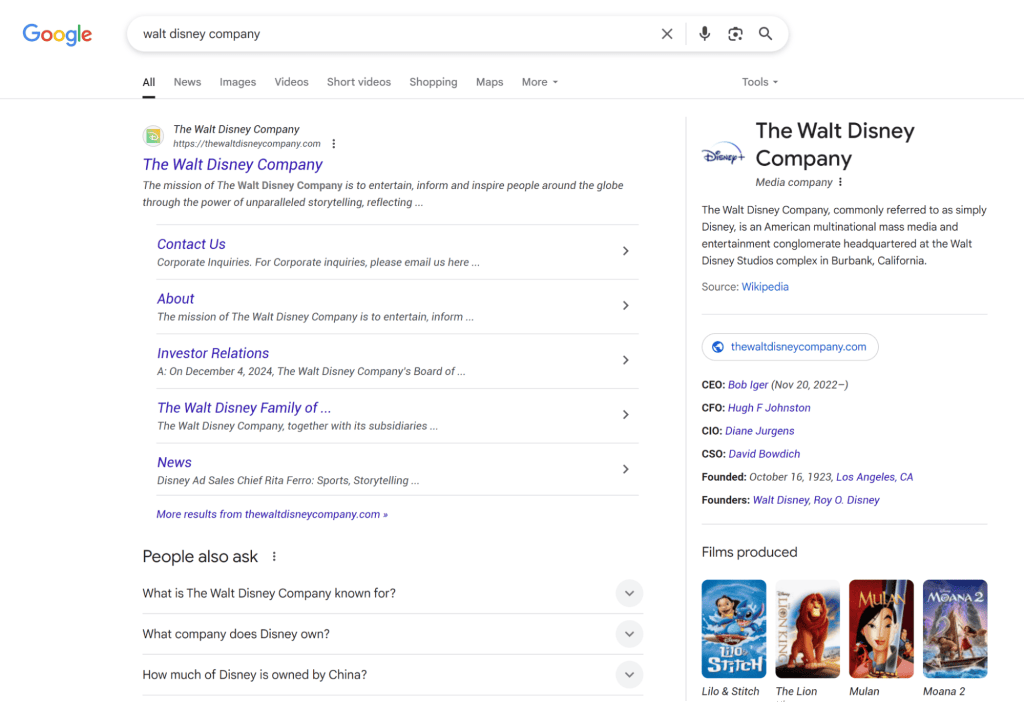Viewport: 1024px width, 702px height.
Task: Select the Lilo & Stitch film poster
Action: [733, 629]
